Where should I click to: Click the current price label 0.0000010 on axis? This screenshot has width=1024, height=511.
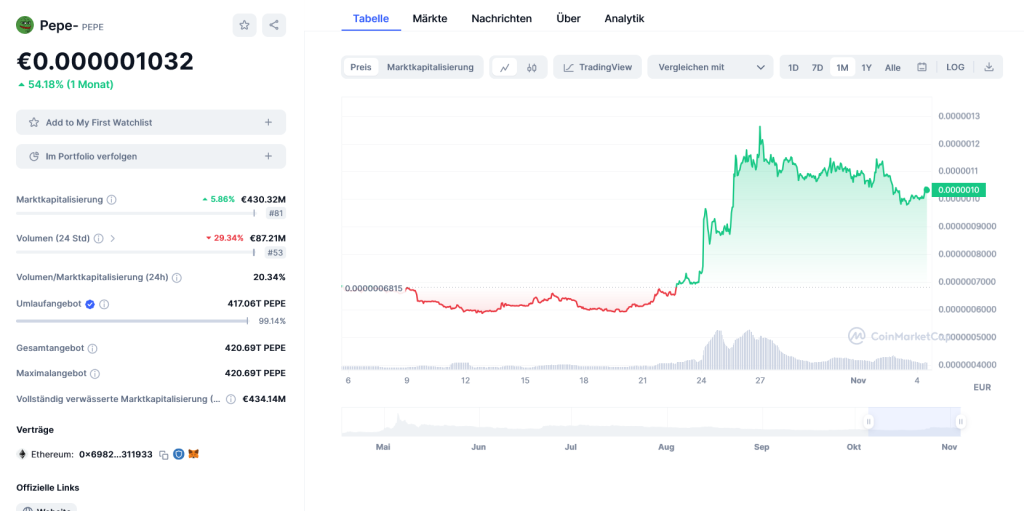959,190
